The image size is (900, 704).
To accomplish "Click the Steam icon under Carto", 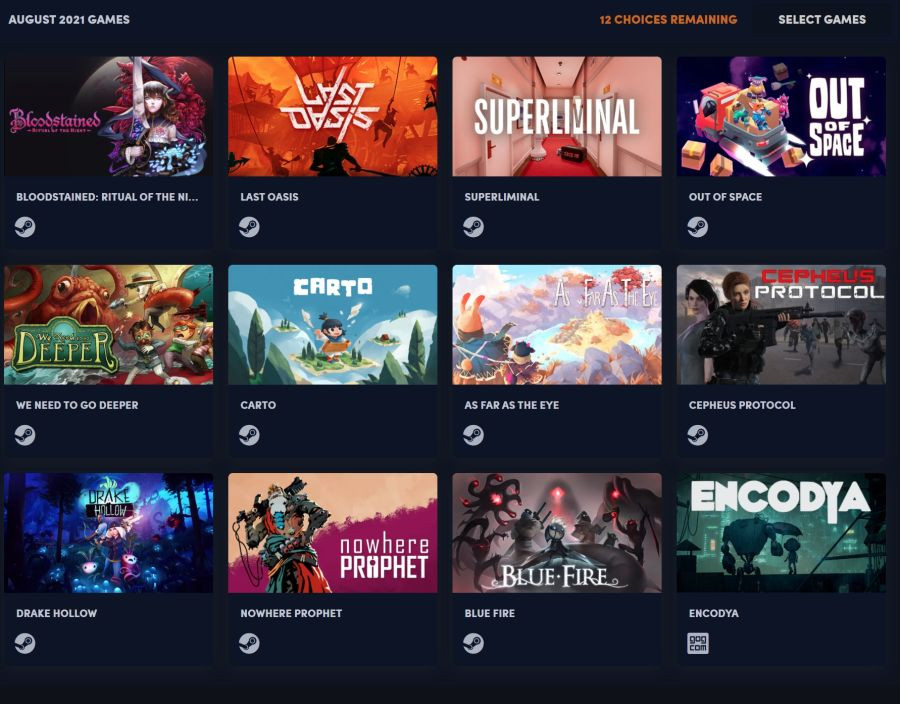I will pos(249,435).
